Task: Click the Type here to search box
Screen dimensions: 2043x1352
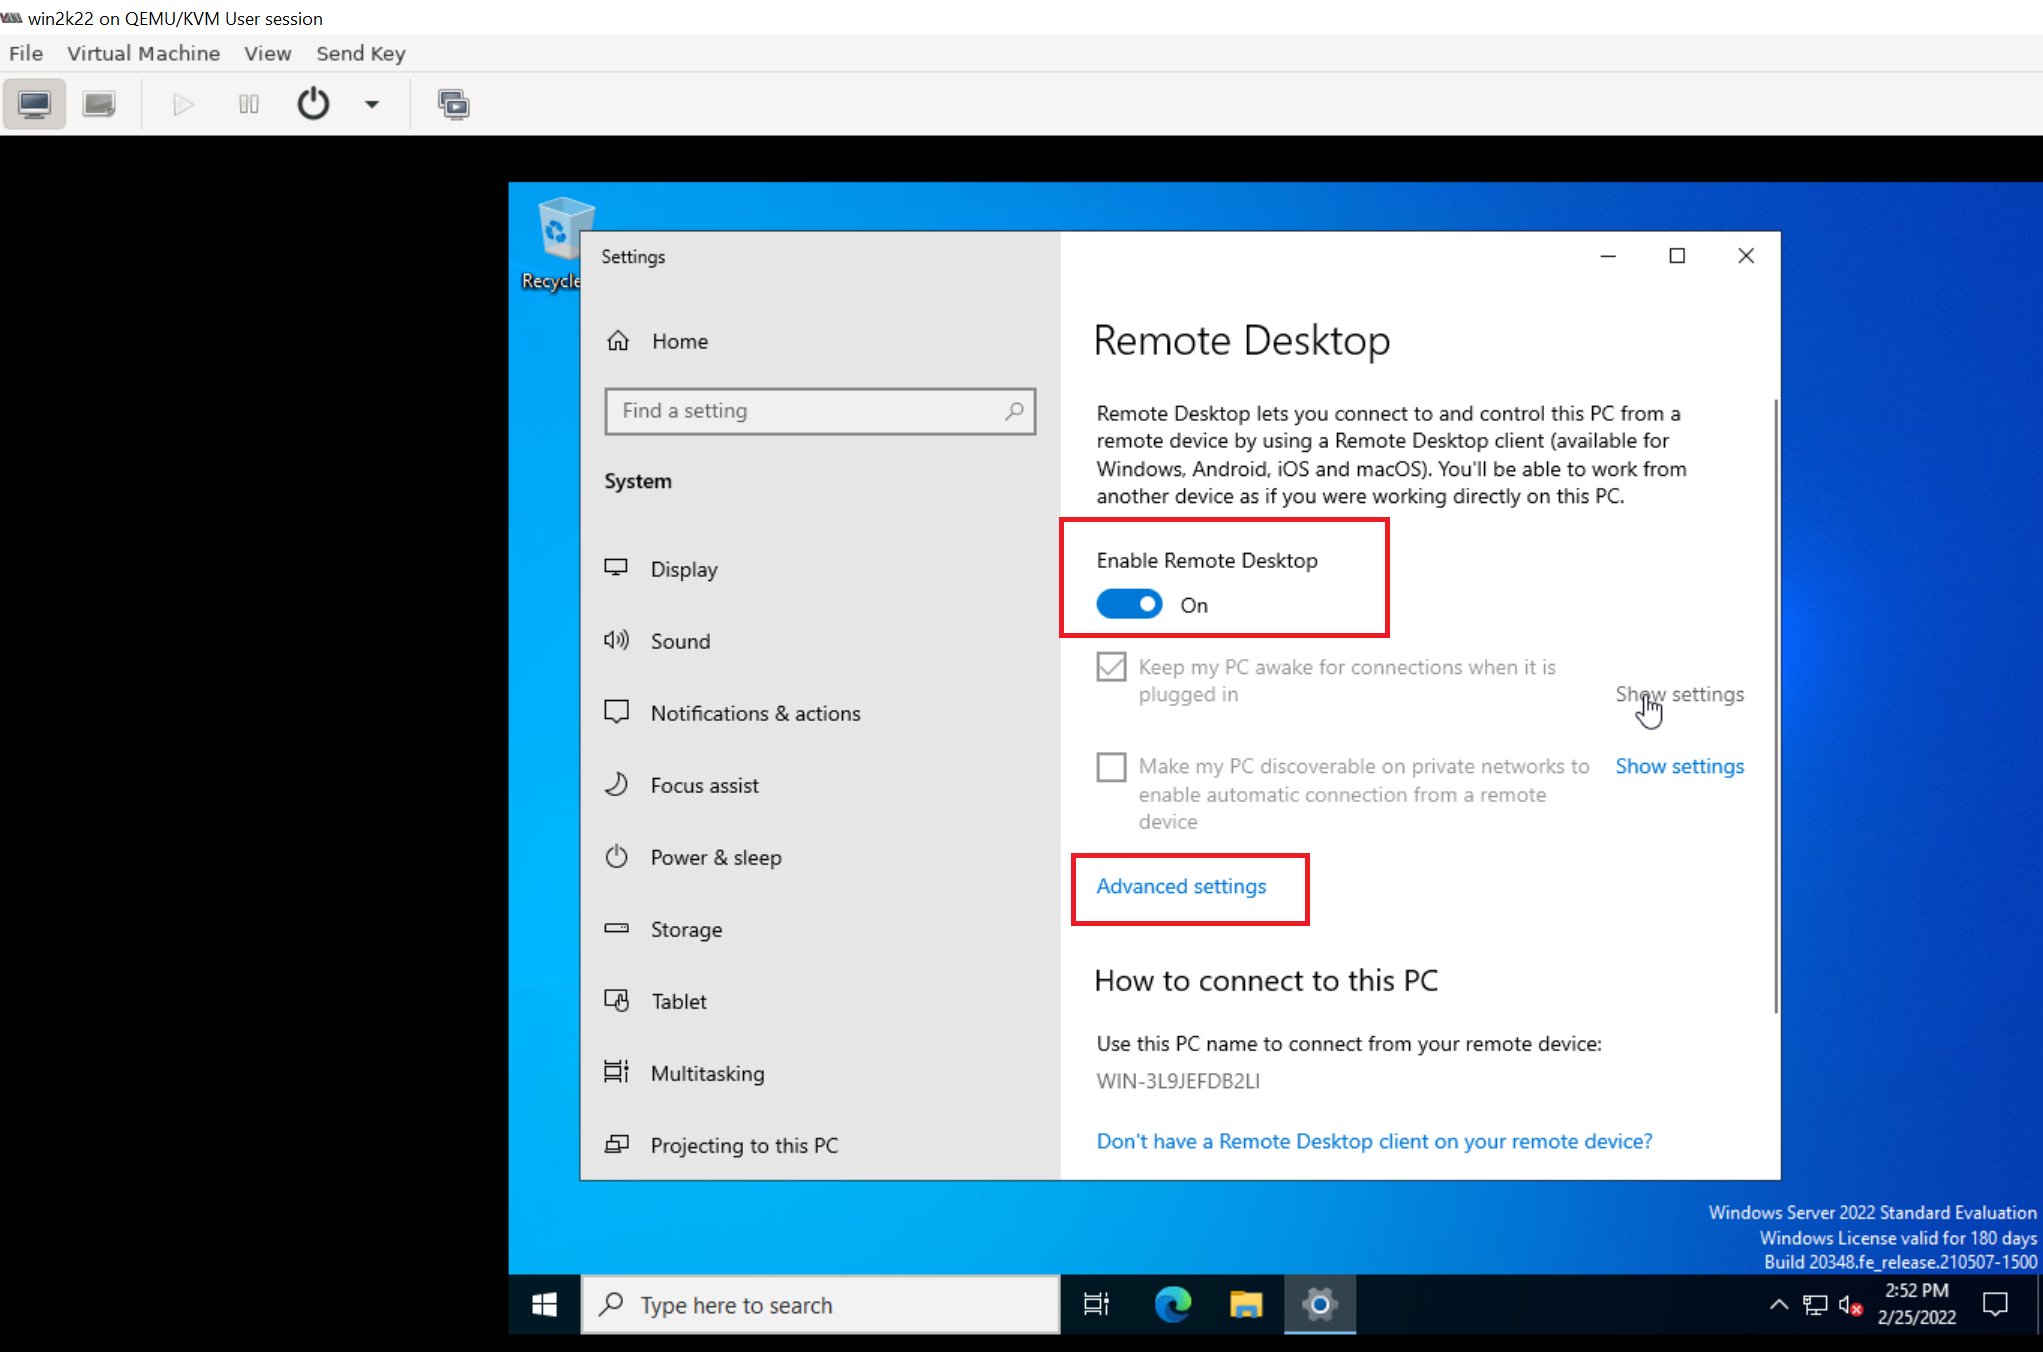Action: point(820,1304)
